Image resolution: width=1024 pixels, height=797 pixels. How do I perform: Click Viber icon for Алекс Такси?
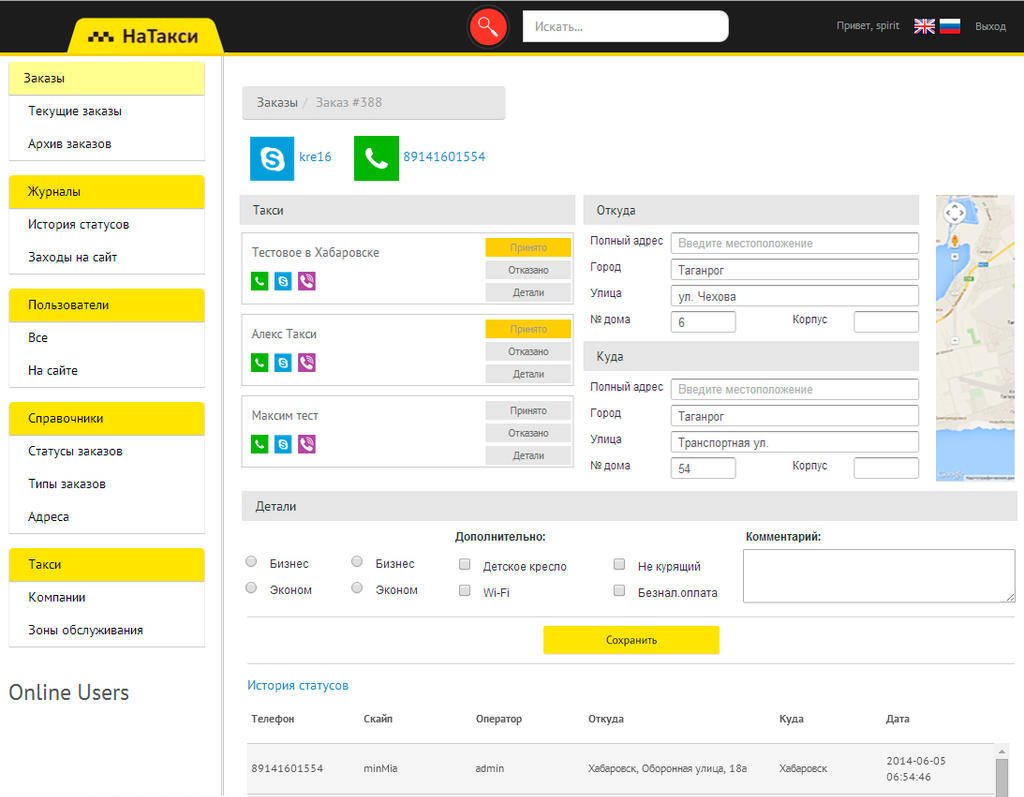tap(307, 363)
